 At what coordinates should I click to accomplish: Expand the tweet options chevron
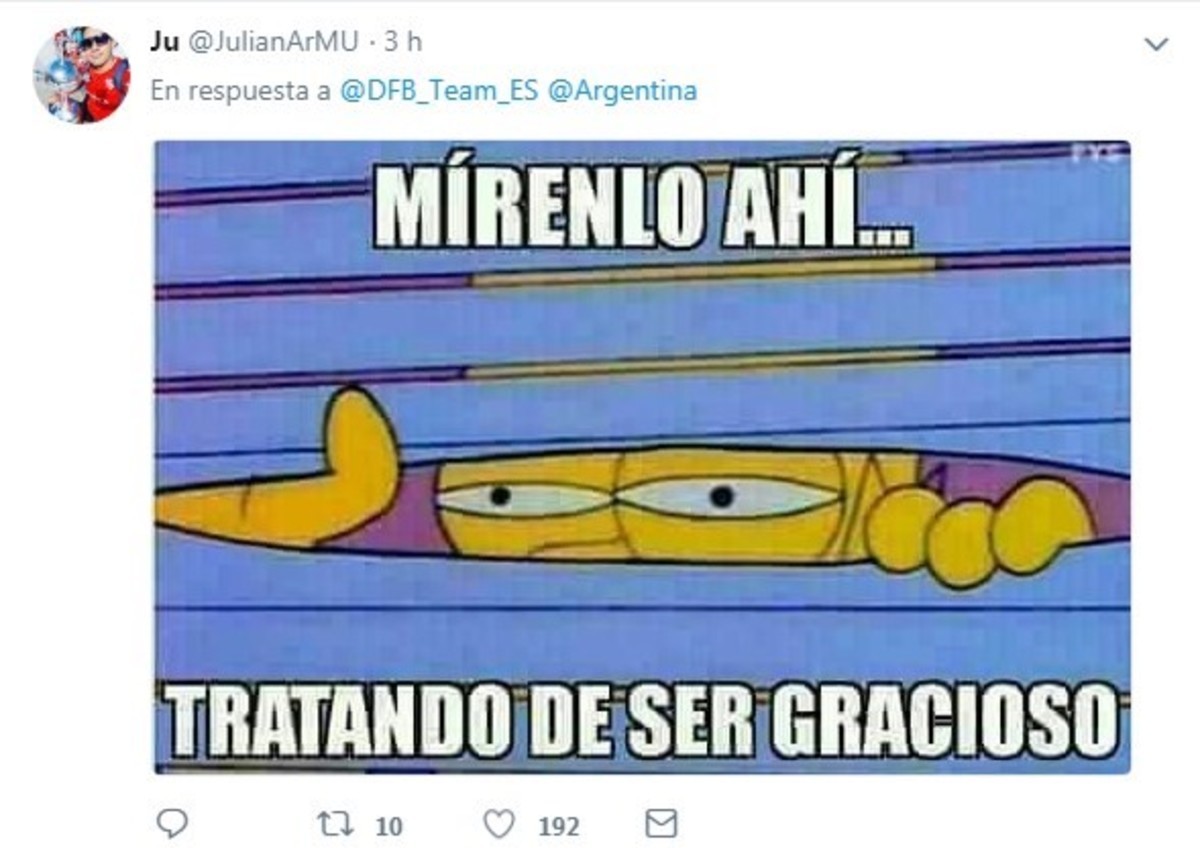tap(1156, 44)
